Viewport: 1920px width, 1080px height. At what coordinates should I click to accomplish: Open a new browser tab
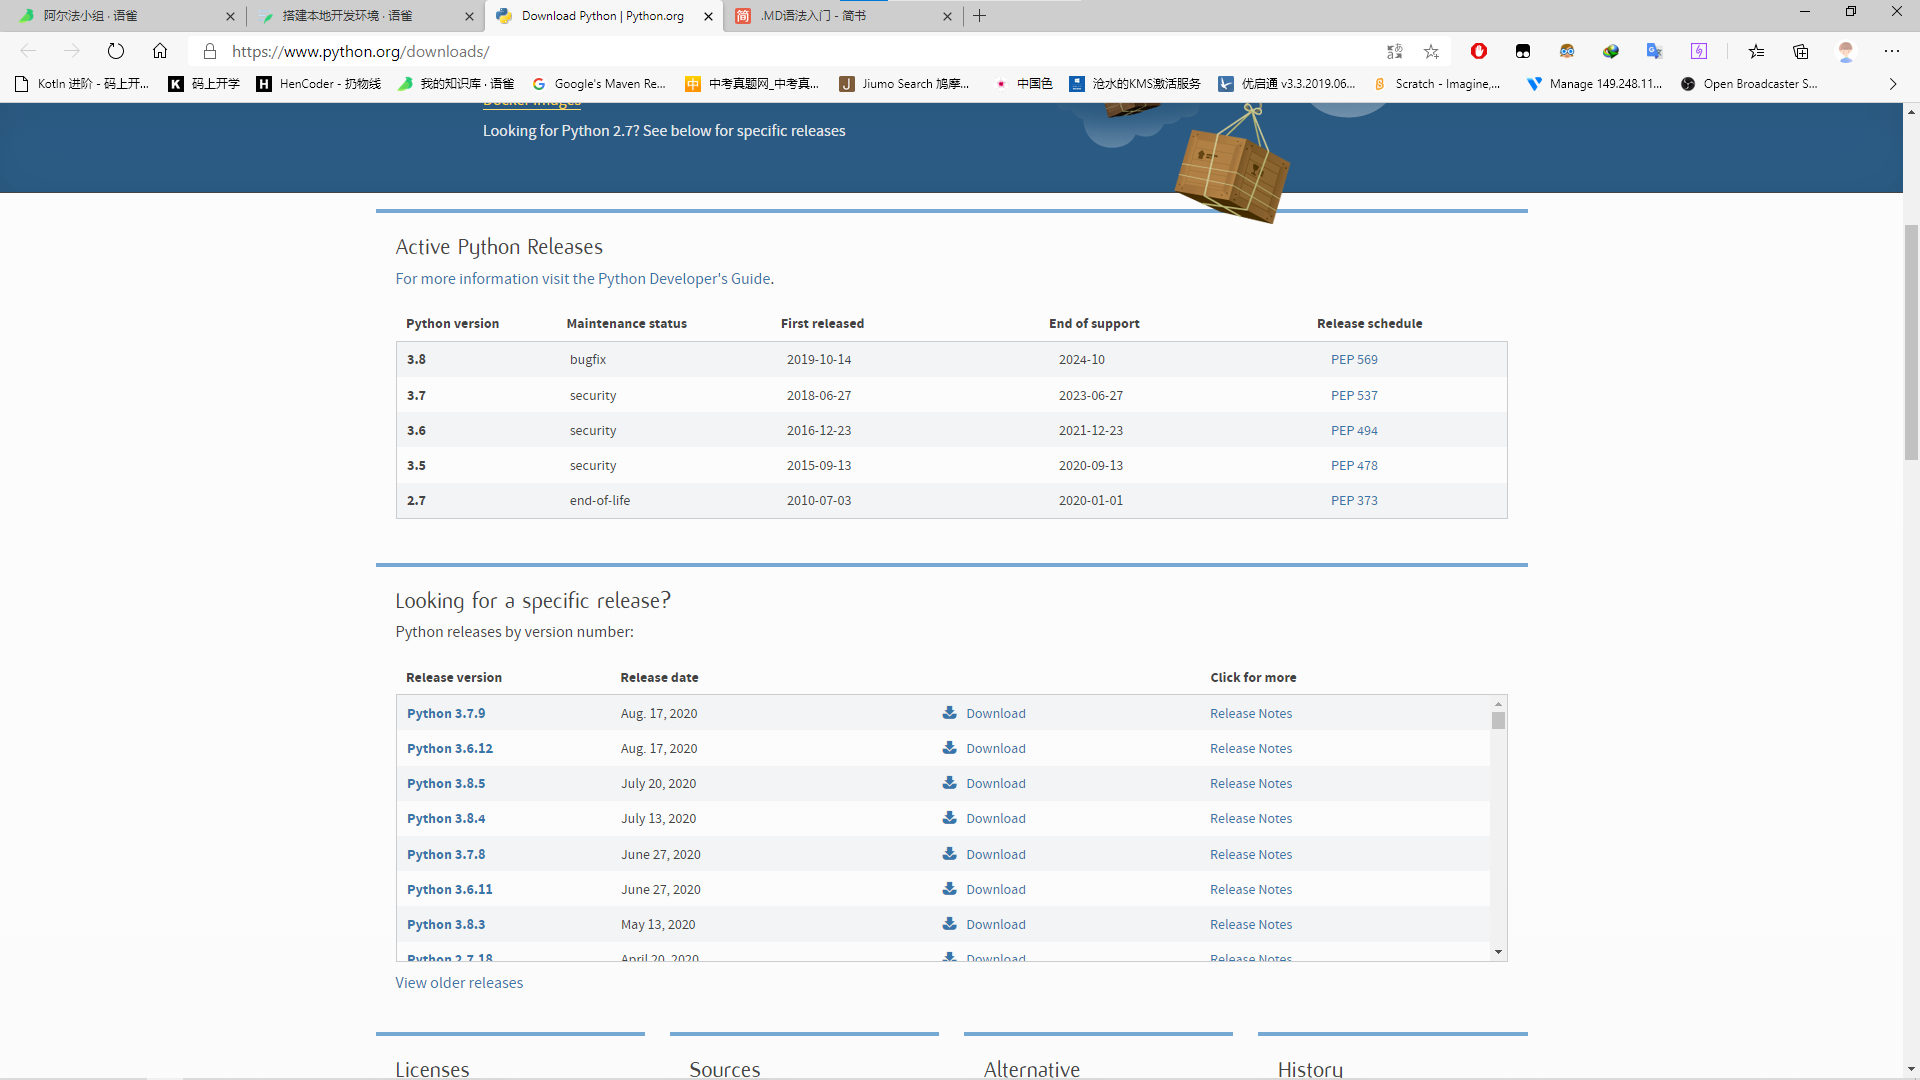980,16
